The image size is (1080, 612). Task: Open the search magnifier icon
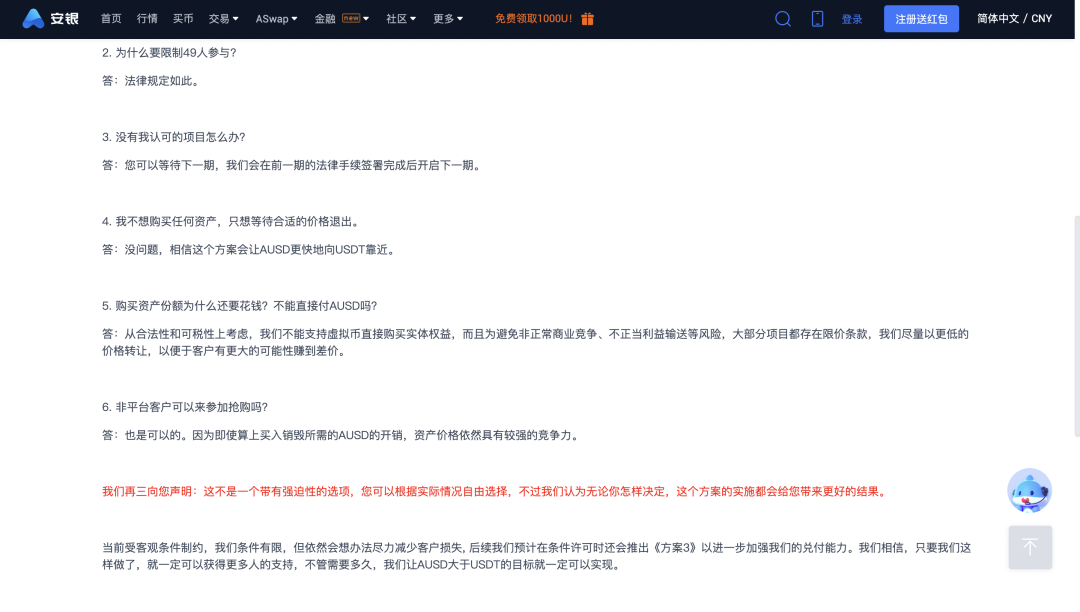pos(783,19)
